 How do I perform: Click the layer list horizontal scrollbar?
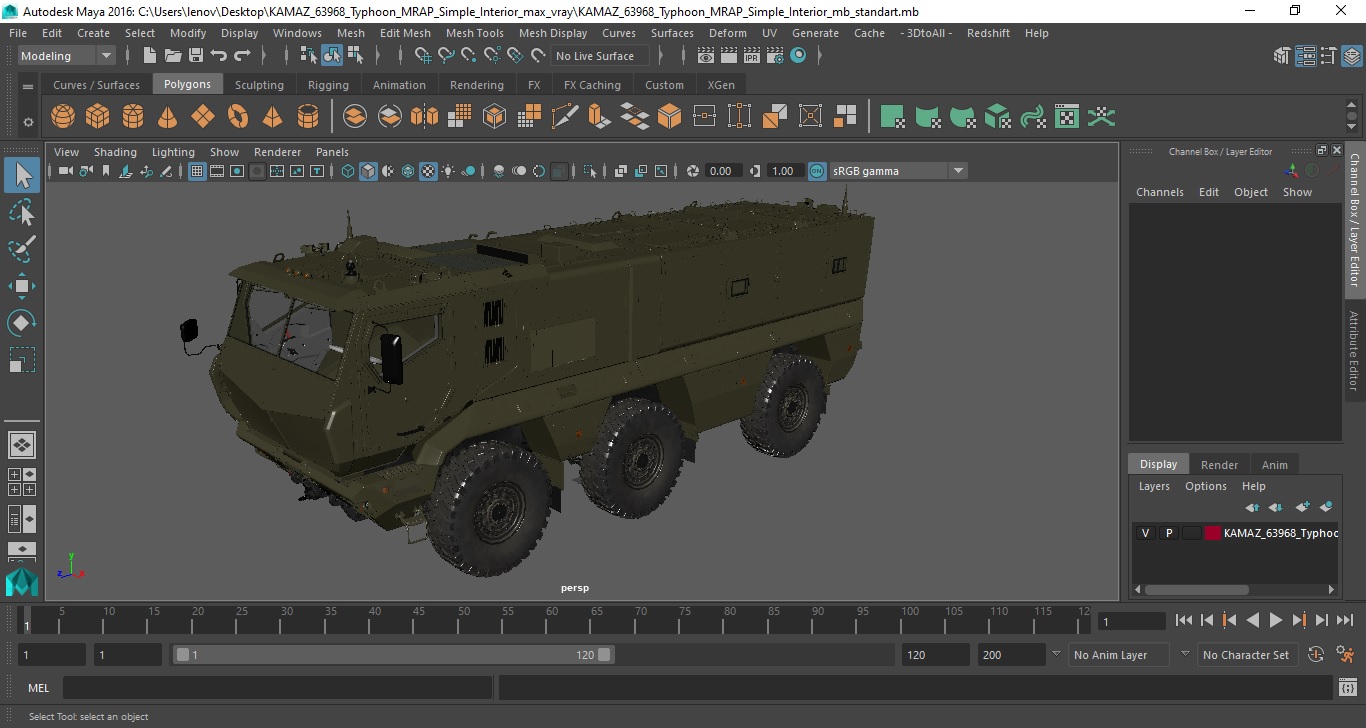click(x=1197, y=589)
